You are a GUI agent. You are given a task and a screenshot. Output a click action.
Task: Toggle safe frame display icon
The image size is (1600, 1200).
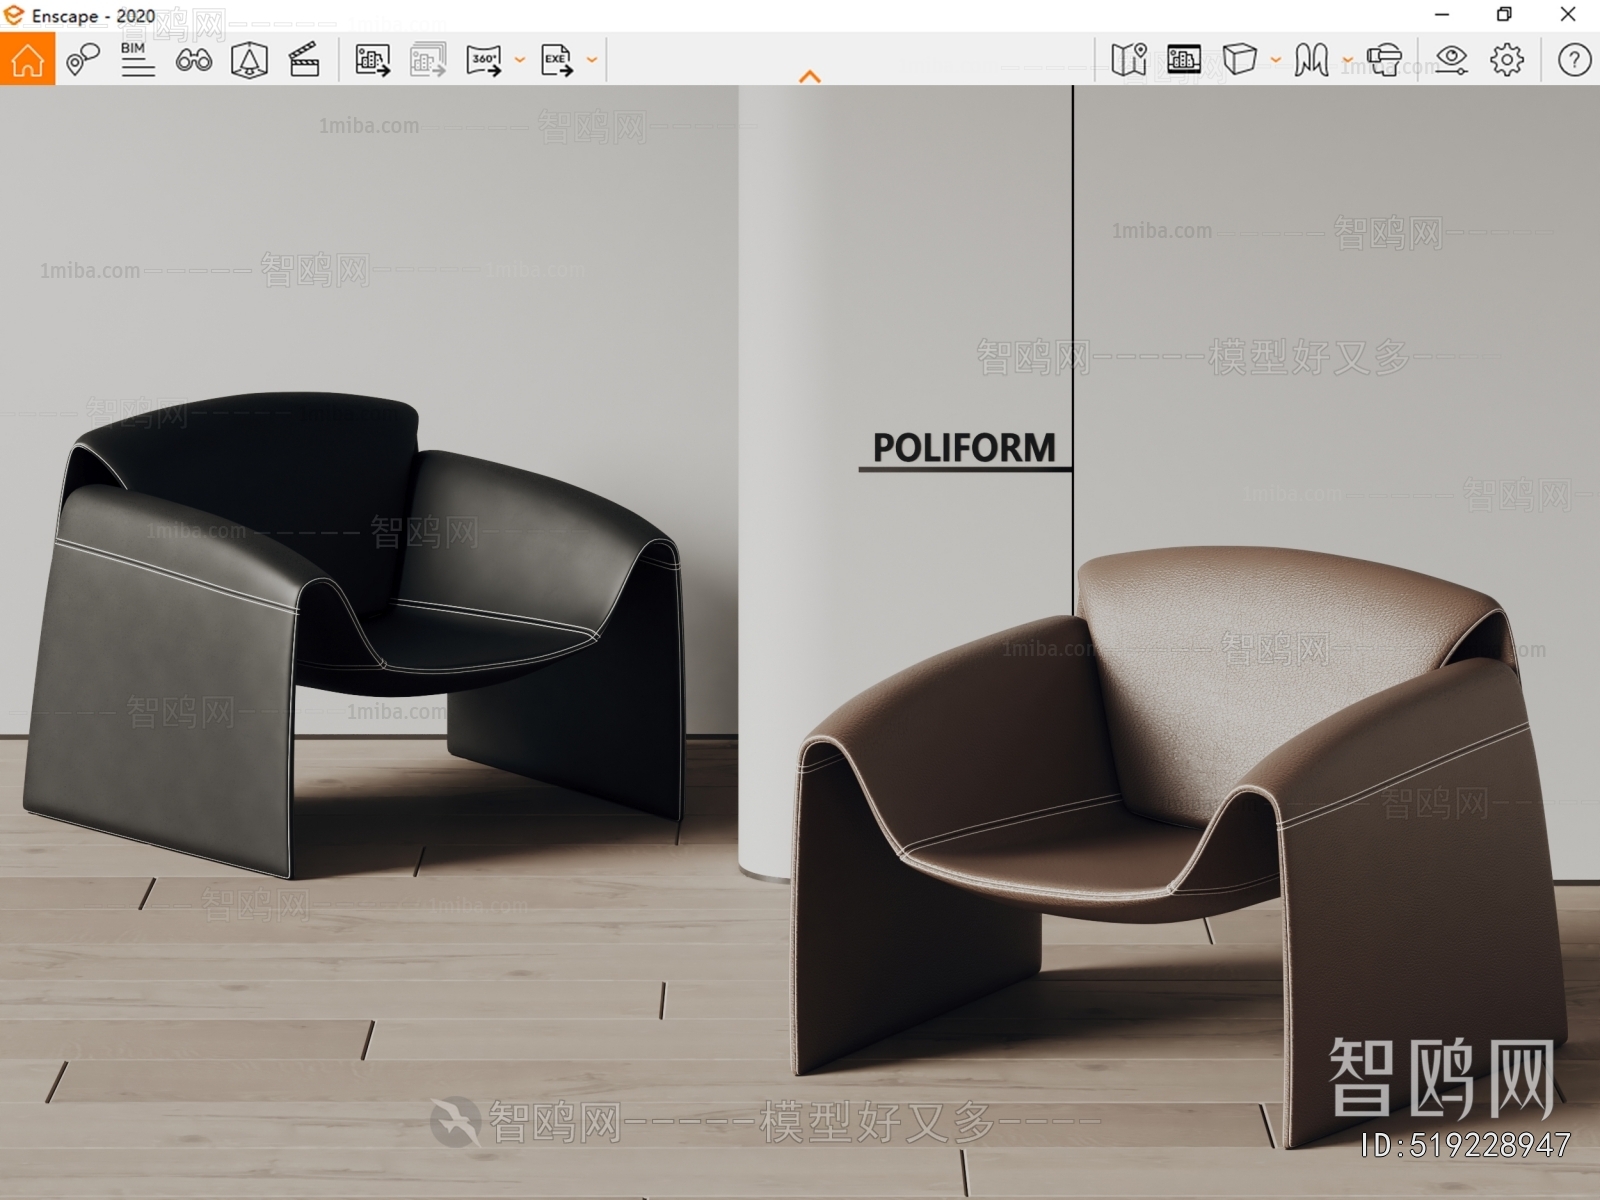tap(1184, 60)
